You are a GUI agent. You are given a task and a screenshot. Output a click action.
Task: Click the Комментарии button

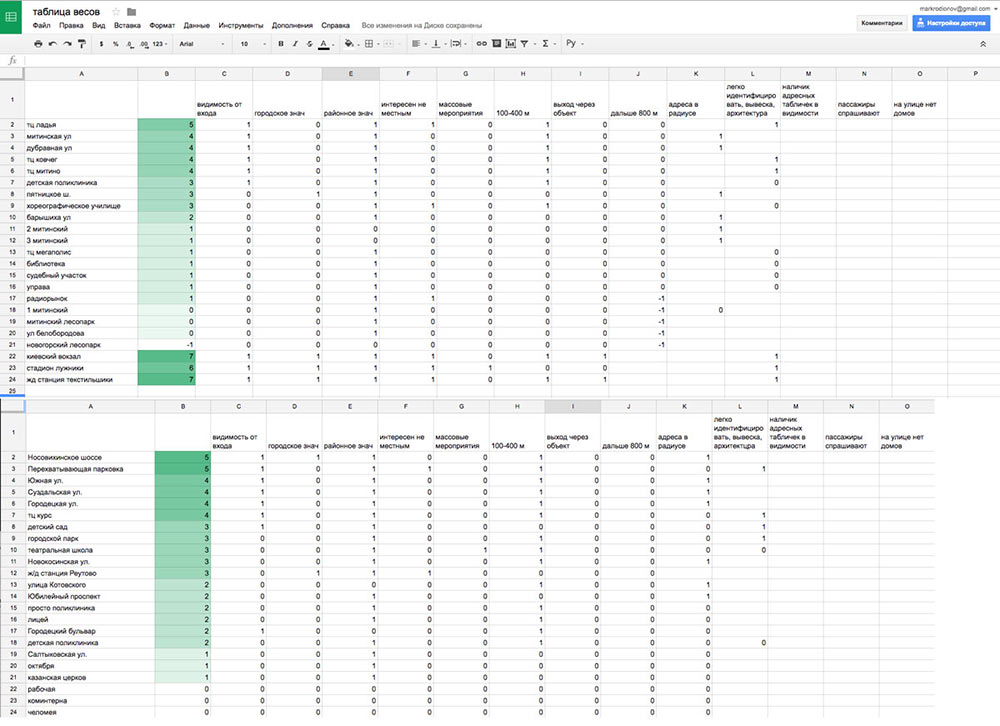coord(881,22)
